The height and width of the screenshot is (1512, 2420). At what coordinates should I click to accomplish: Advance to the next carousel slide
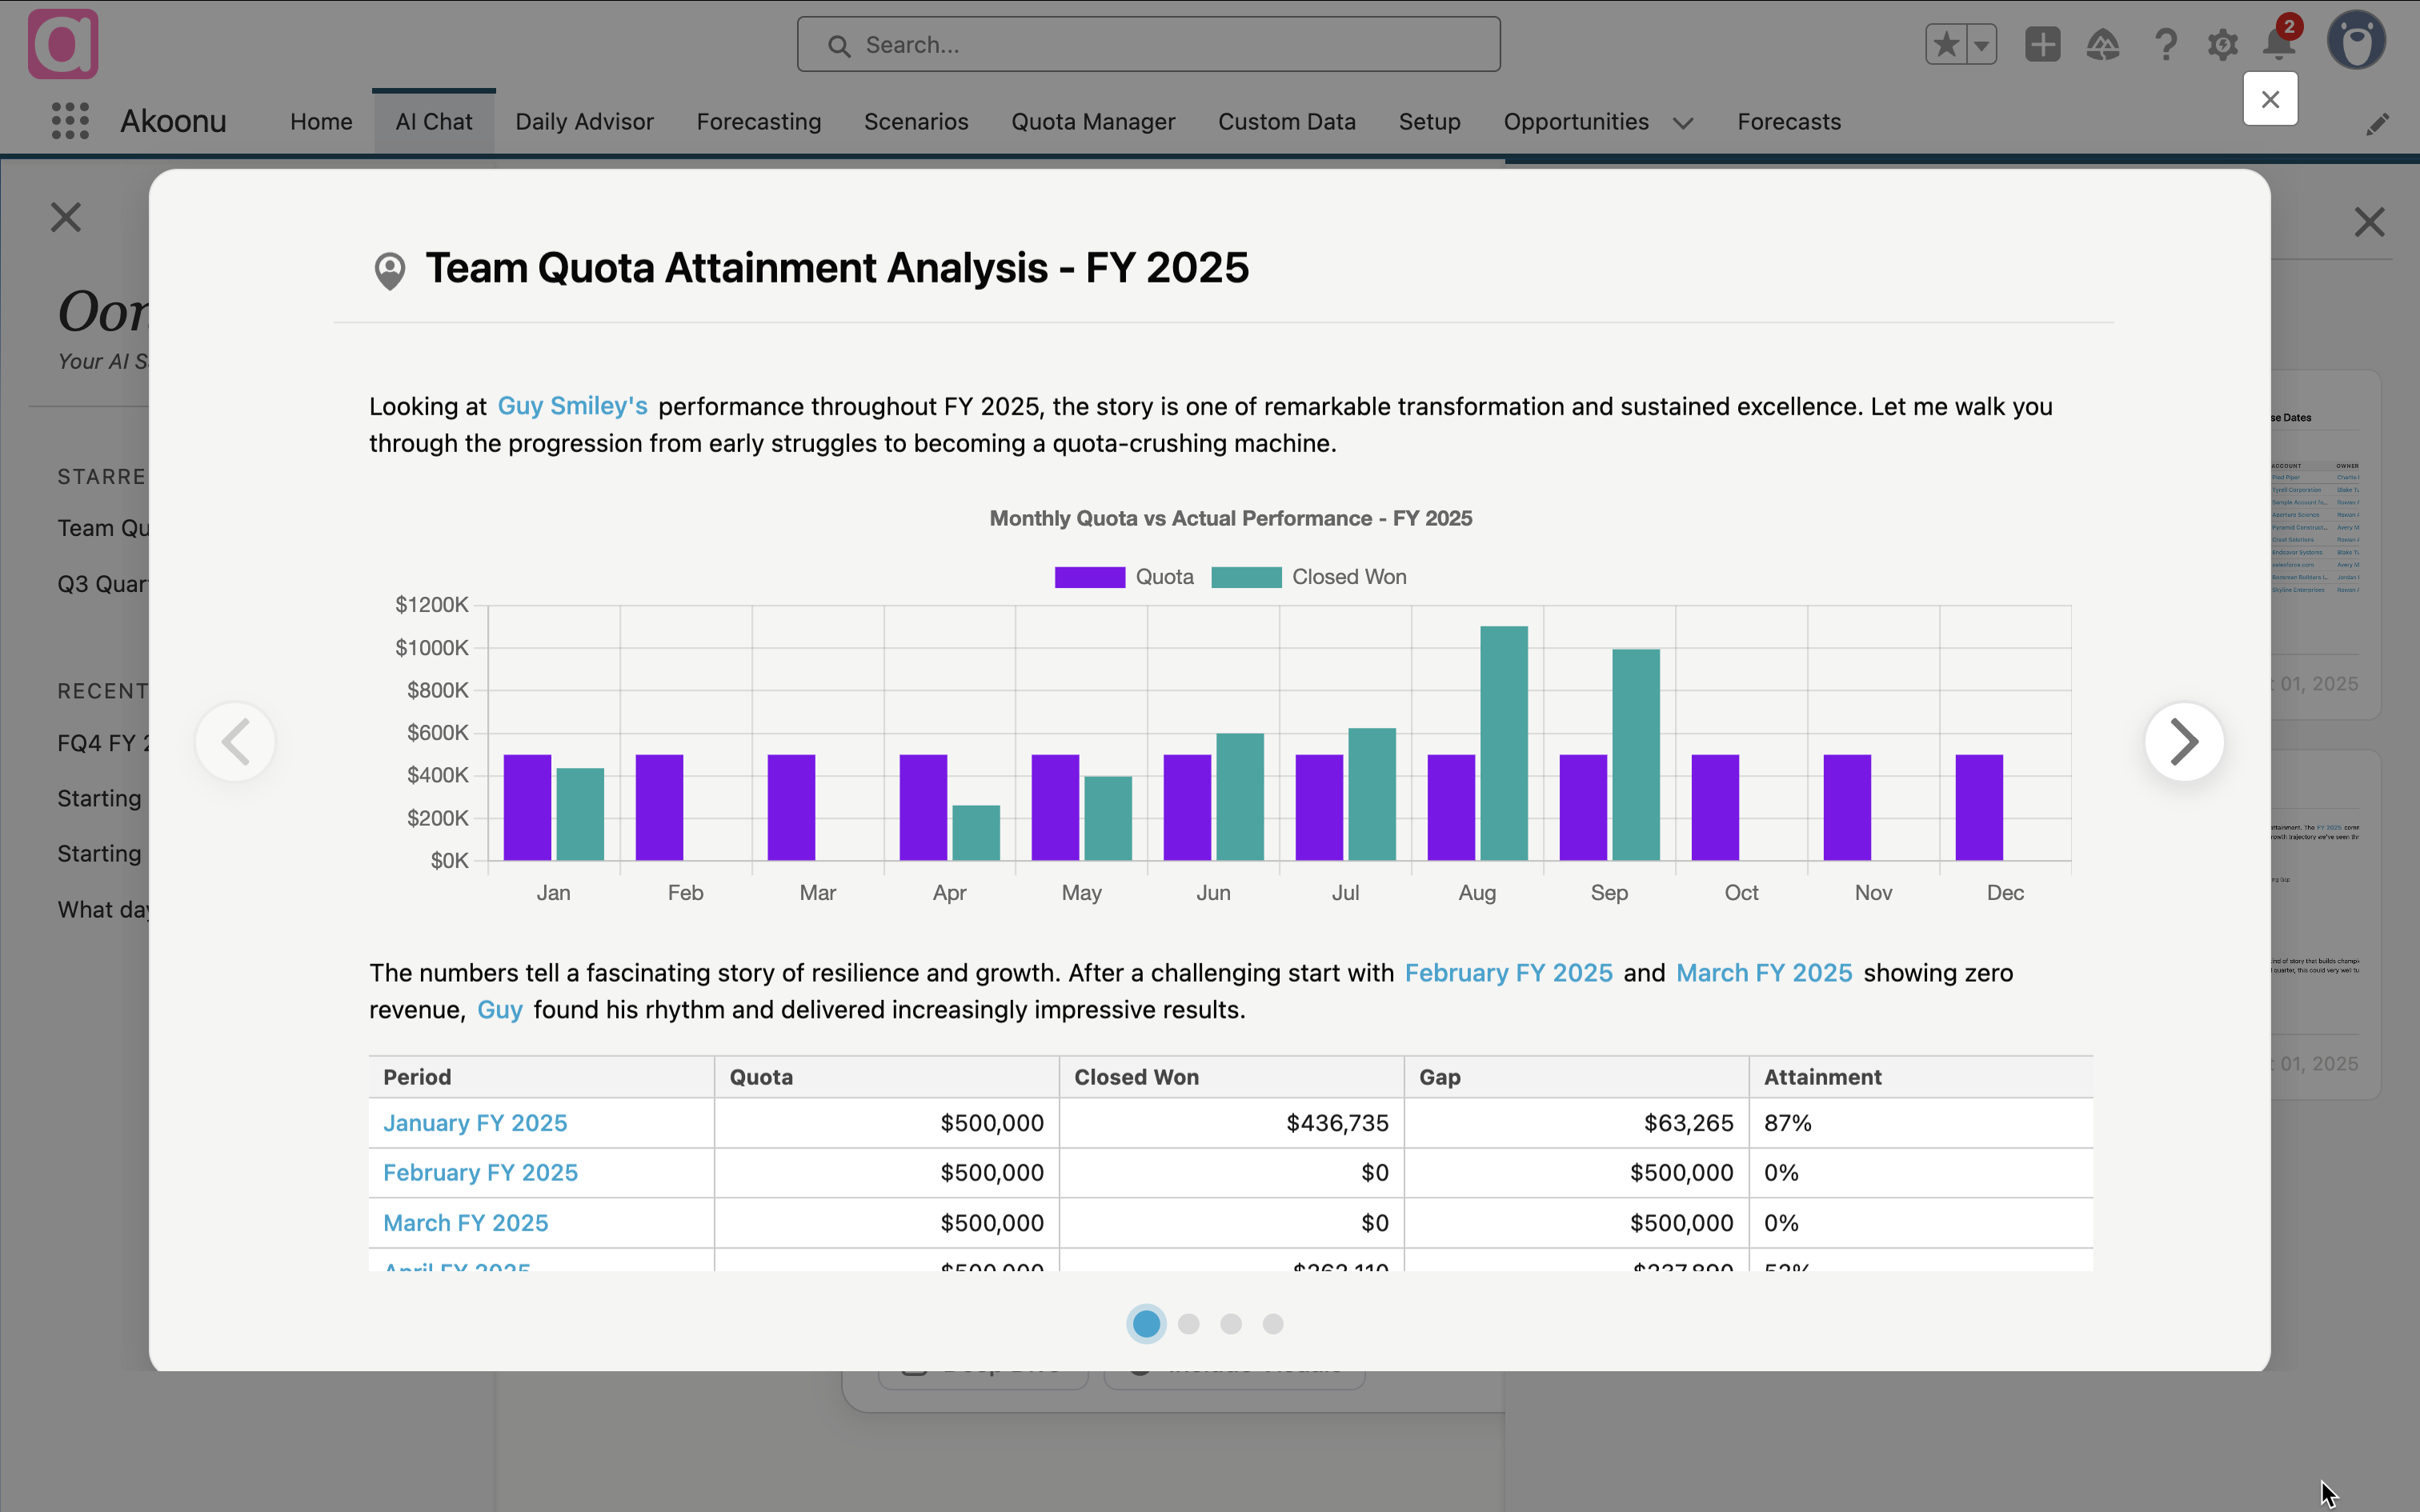click(2184, 741)
